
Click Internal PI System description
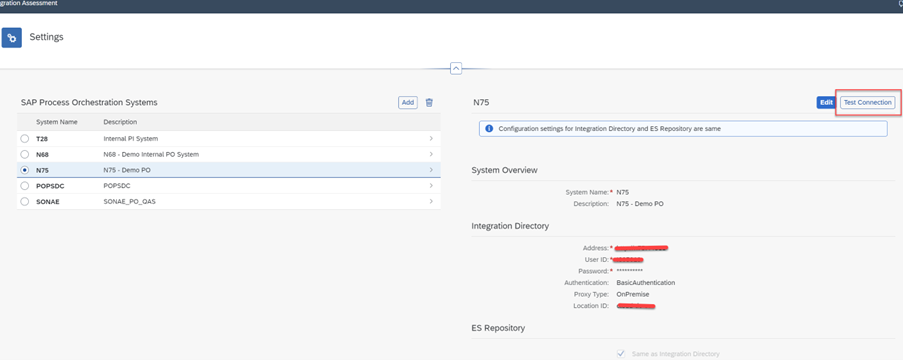(x=131, y=139)
